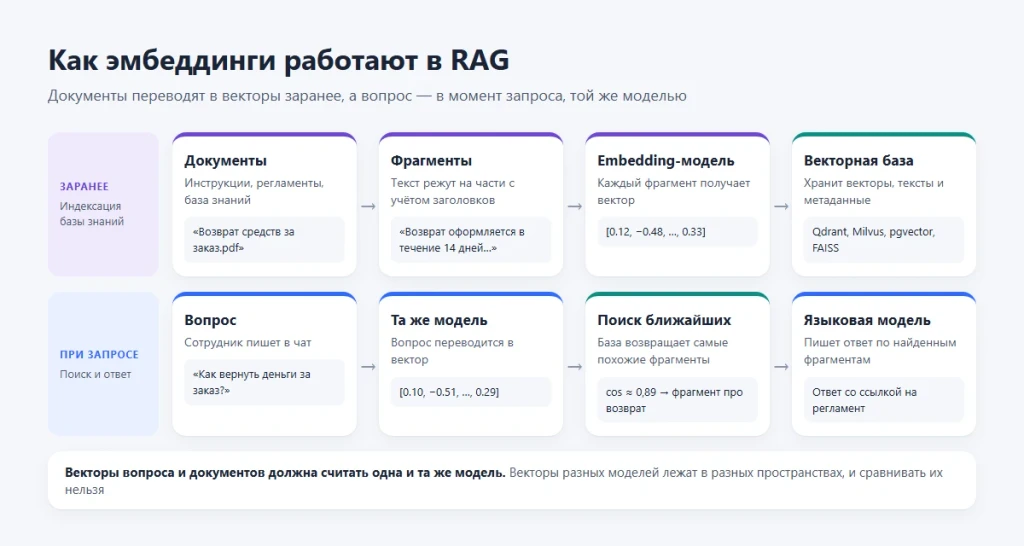The image size is (1024, 546).
Task: Click the subtitle starting 'Документы переводят в векторы'
Action: point(367,96)
